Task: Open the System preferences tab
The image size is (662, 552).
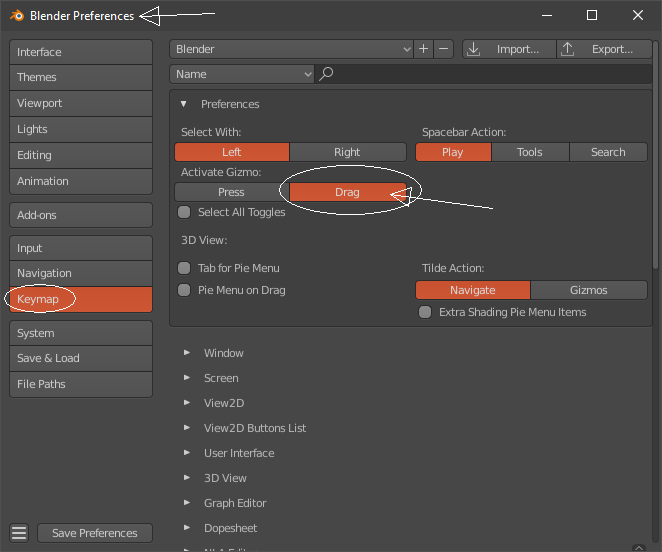Action: click(81, 333)
